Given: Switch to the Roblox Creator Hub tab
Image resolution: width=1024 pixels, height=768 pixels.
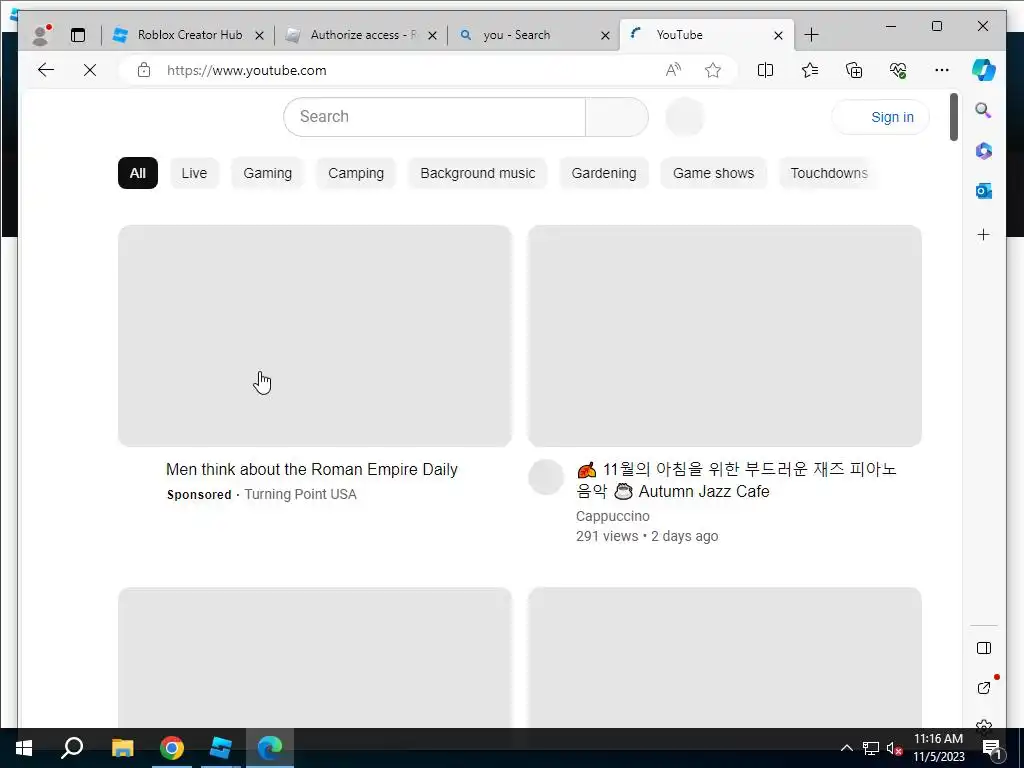Looking at the screenshot, I should coord(186,35).
